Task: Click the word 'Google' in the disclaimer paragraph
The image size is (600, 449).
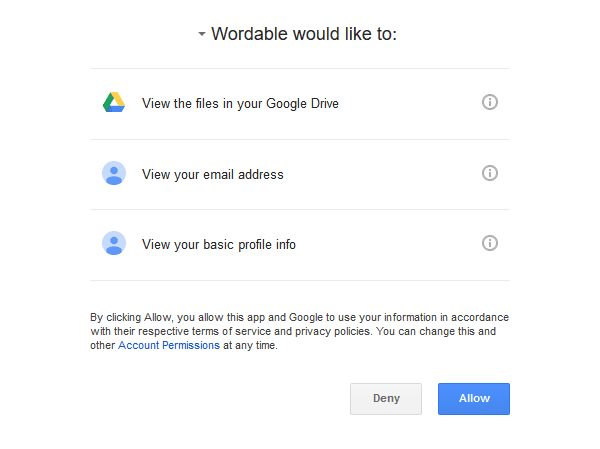Action: coord(306,318)
